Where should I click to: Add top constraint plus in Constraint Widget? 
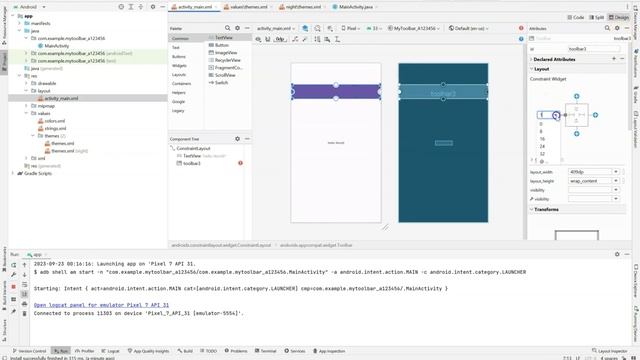(x=576, y=96)
